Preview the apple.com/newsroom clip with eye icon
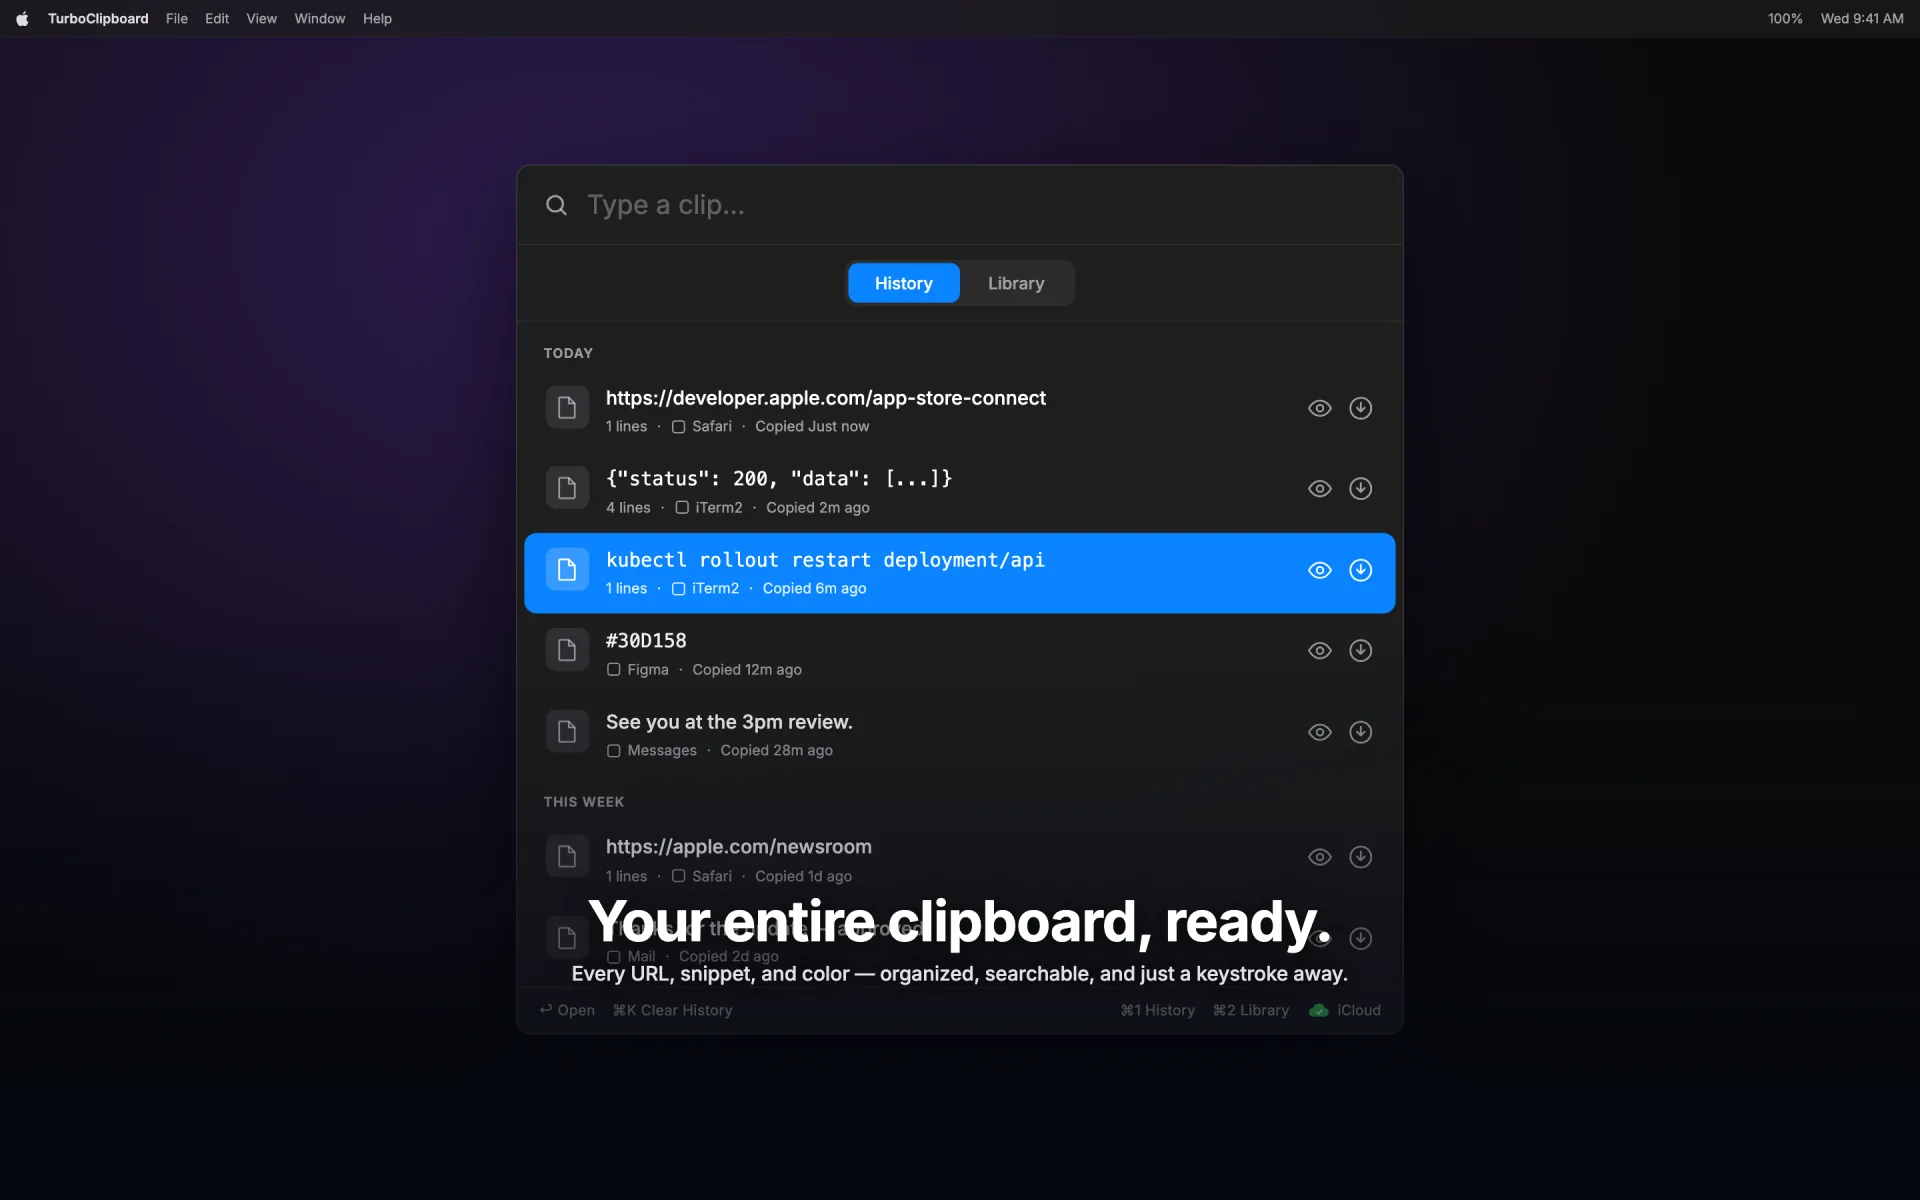The height and width of the screenshot is (1200, 1920). [1320, 857]
